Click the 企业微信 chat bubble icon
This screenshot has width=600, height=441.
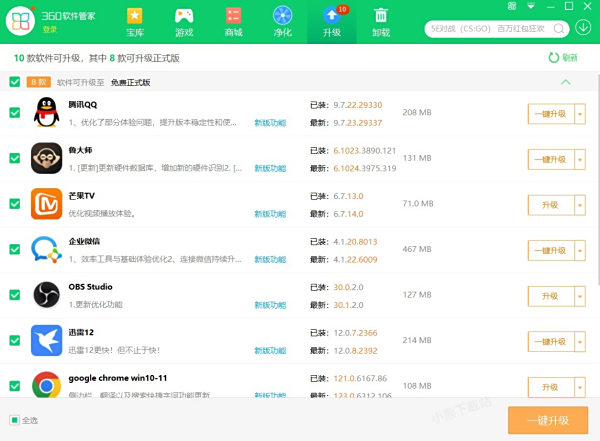click(x=46, y=249)
